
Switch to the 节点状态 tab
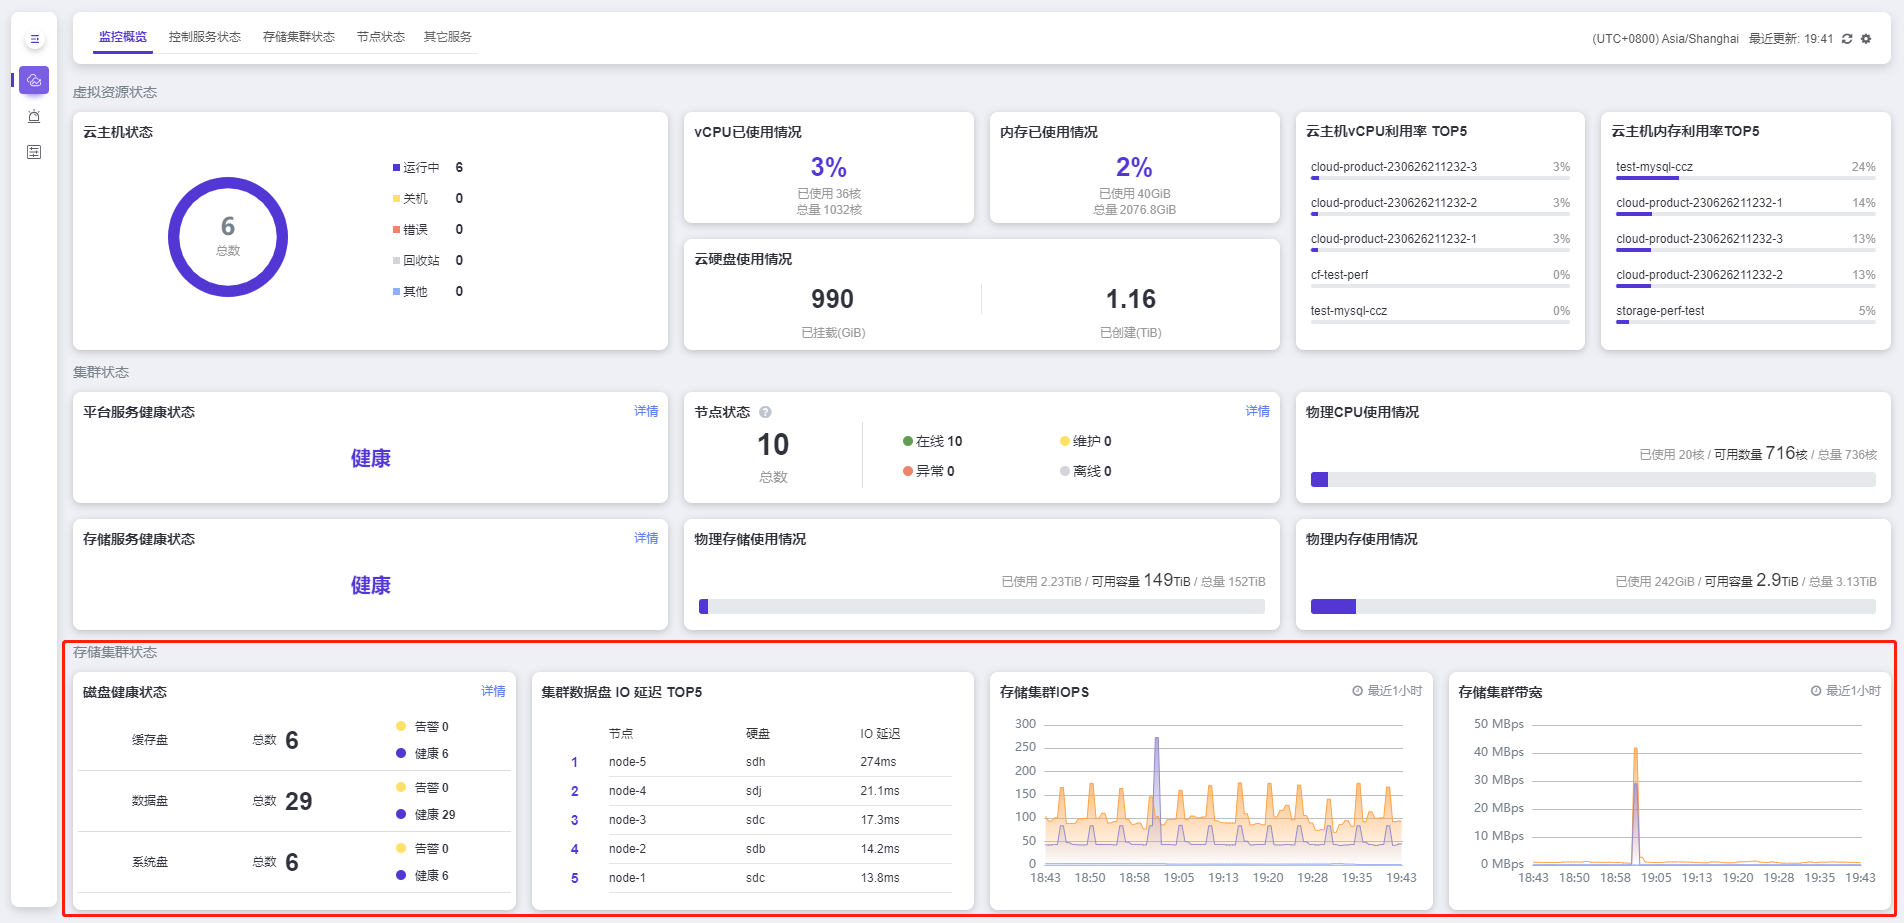coord(380,37)
